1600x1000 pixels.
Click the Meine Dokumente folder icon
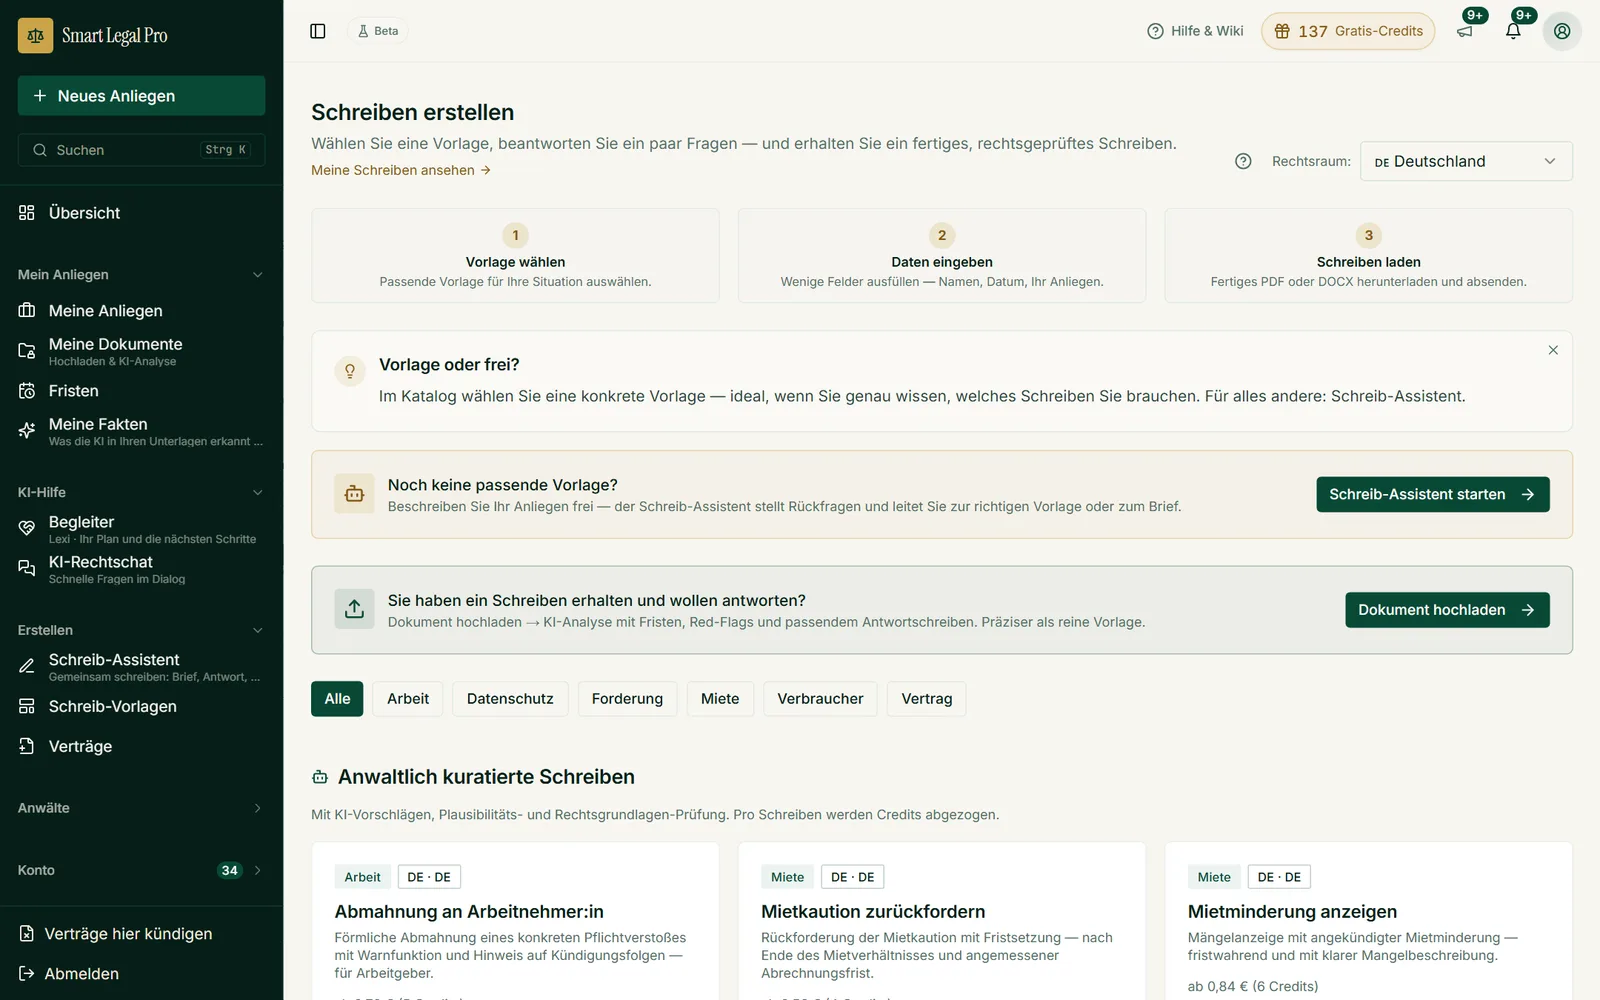click(x=27, y=351)
